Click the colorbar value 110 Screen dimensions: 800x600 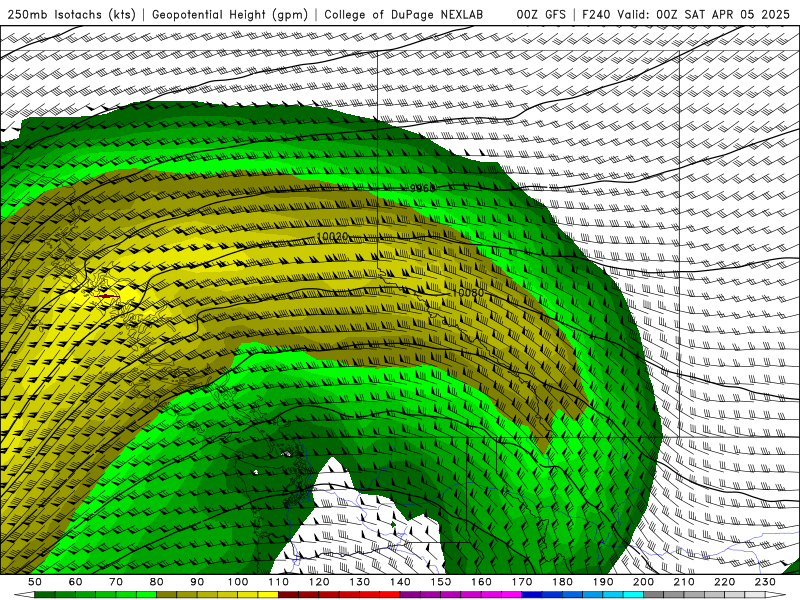279,582
